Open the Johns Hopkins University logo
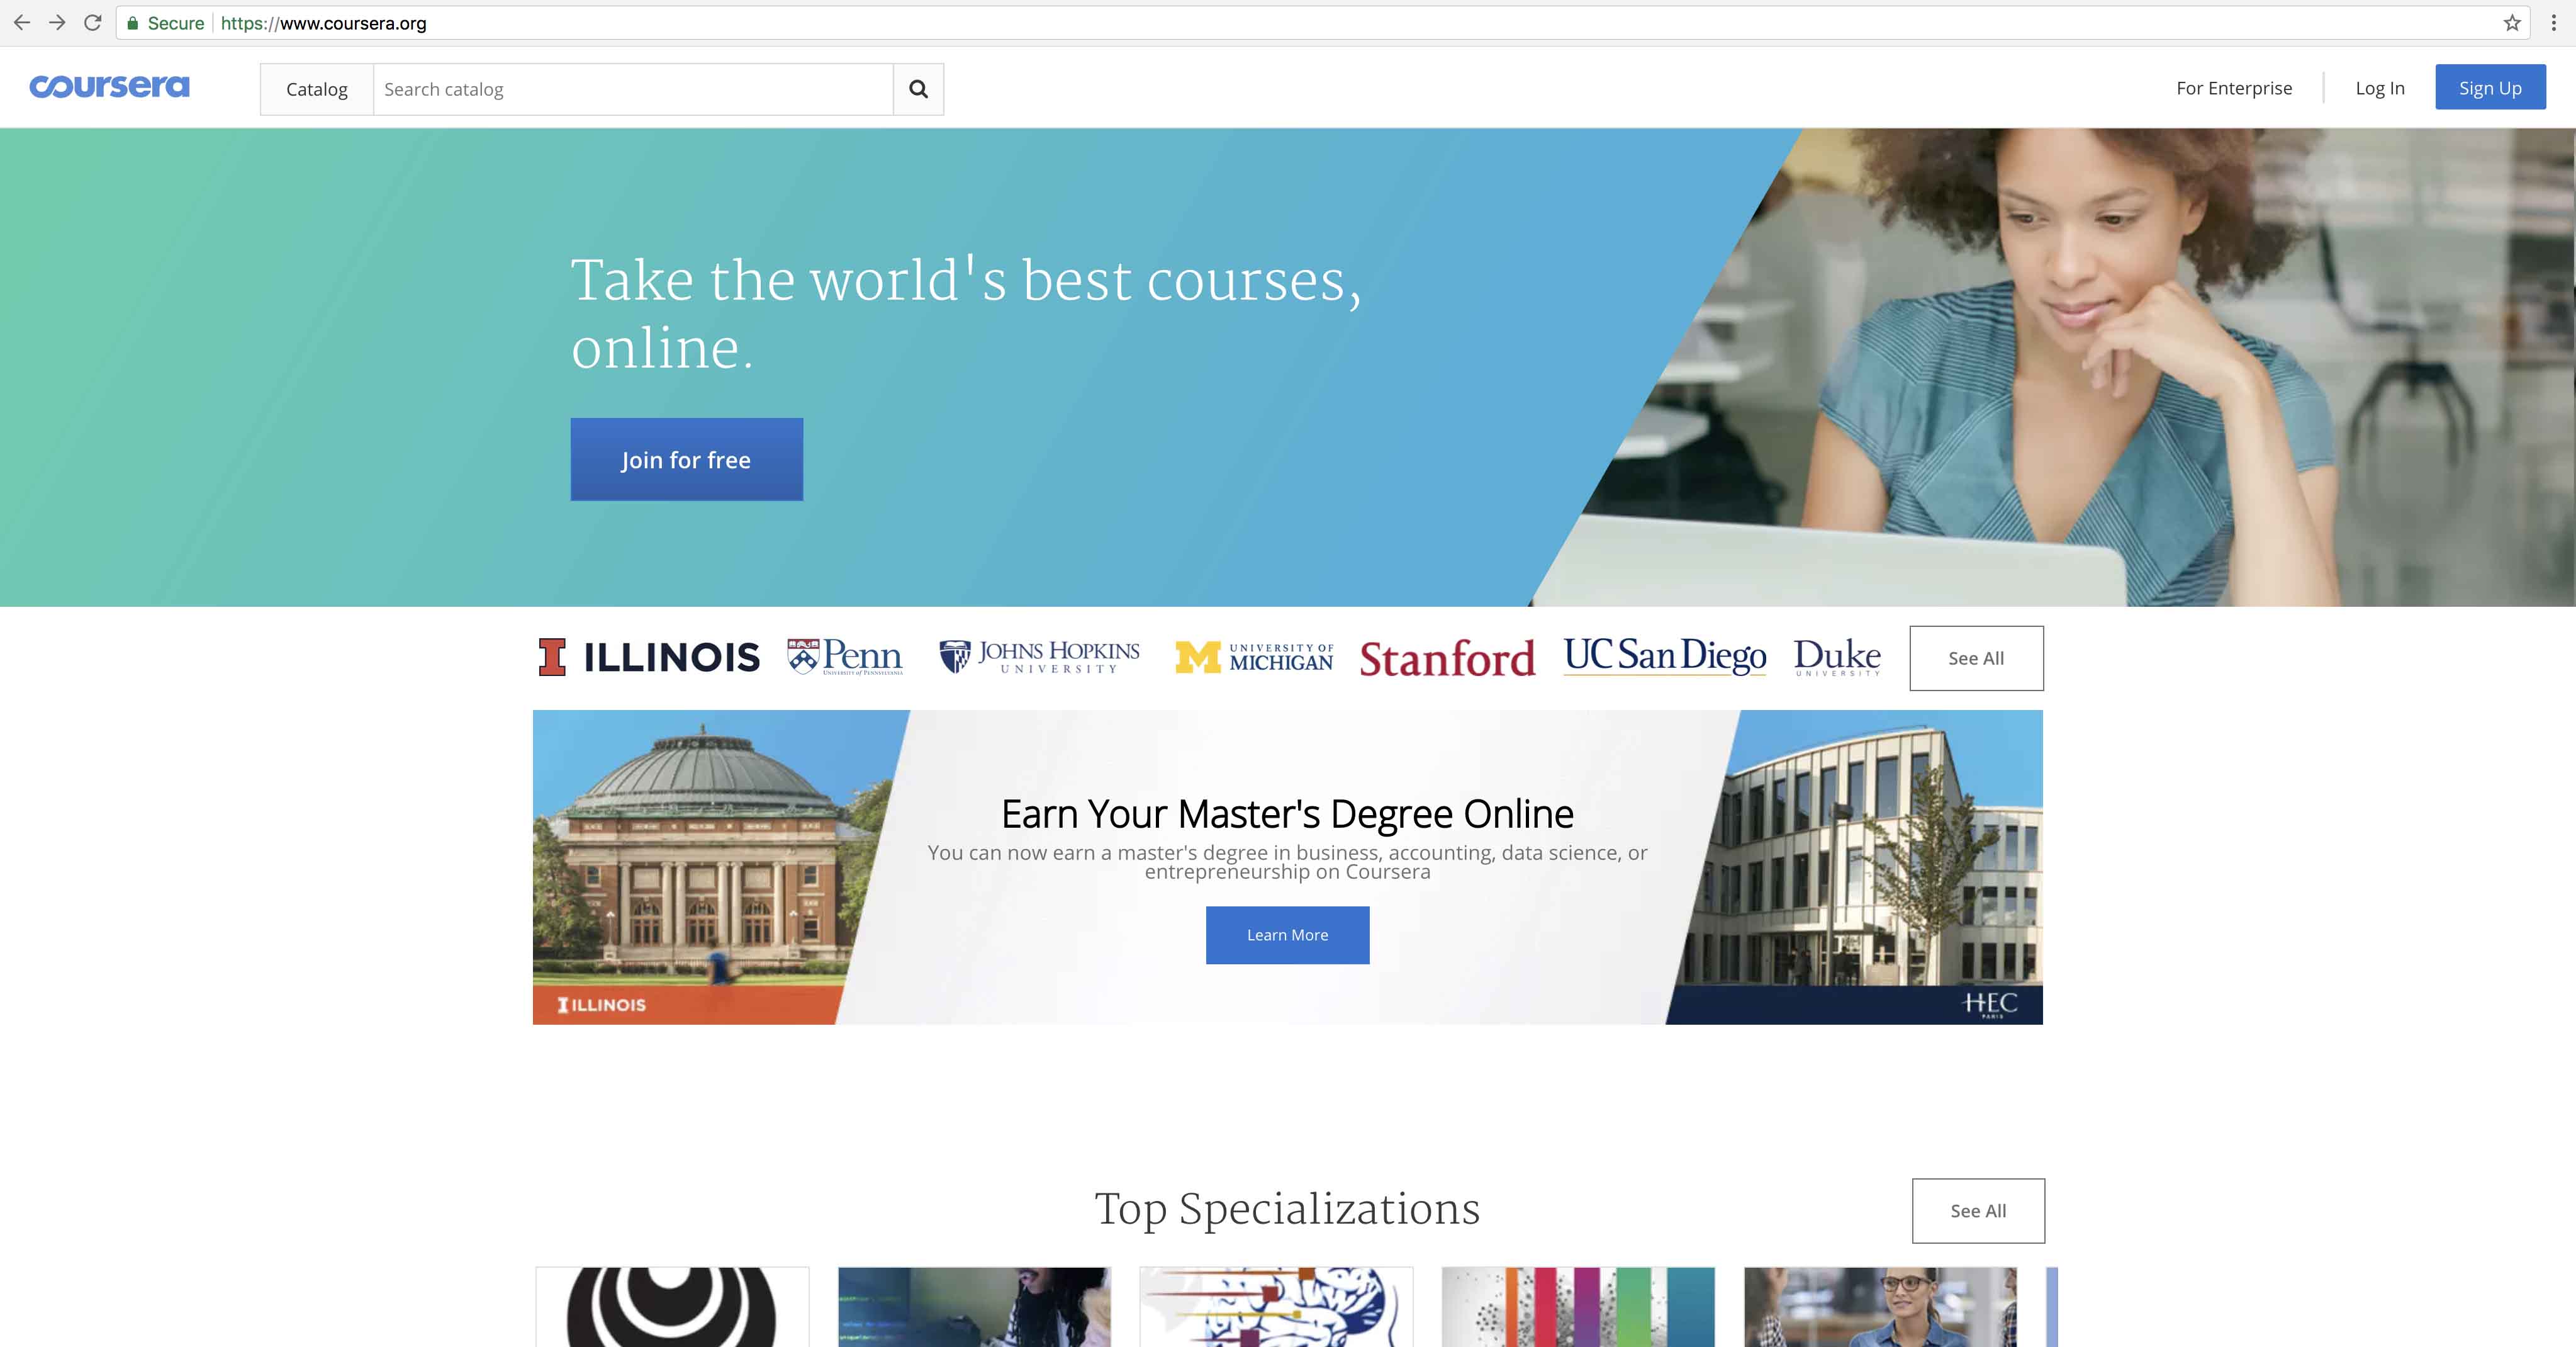The image size is (2576, 1347). pos(1039,657)
